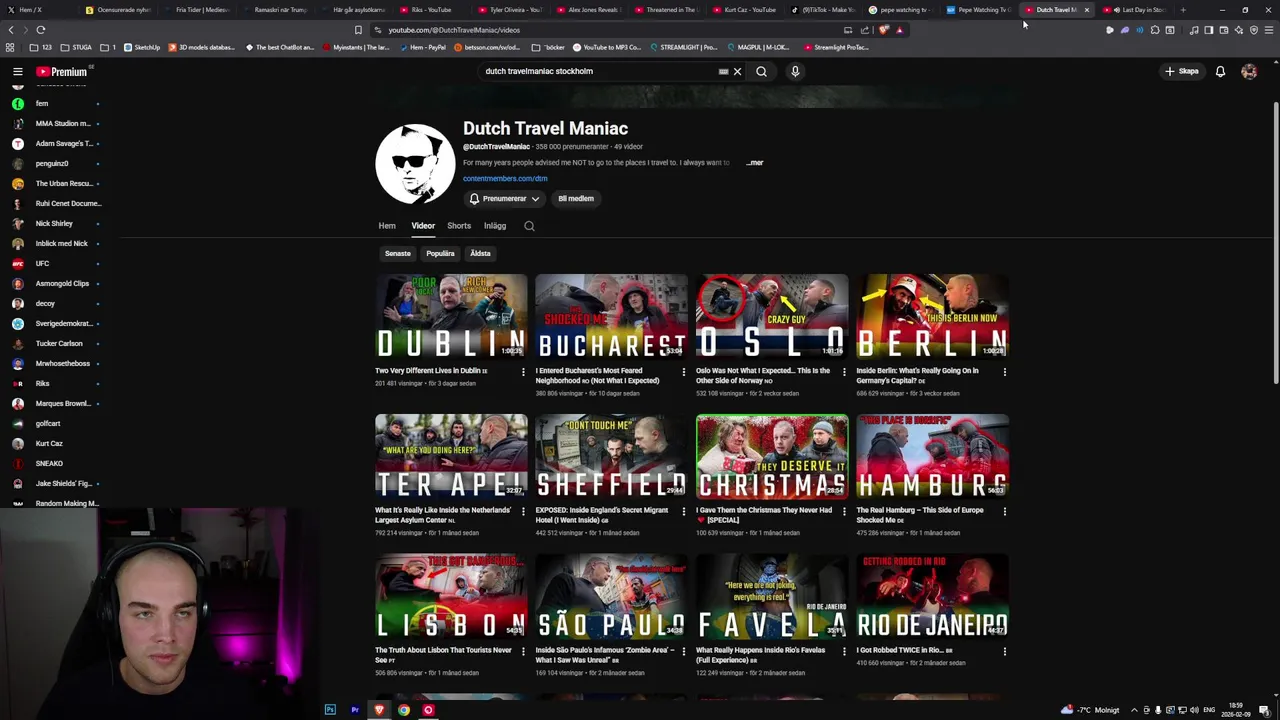Image resolution: width=1280 pixels, height=720 pixels.
Task: Open the BUCHAREST video thumbnail
Action: (x=611, y=316)
